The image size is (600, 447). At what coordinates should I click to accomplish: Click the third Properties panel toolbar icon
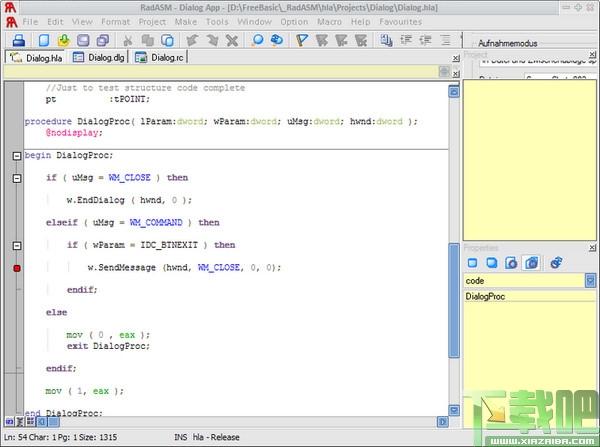[x=511, y=263]
